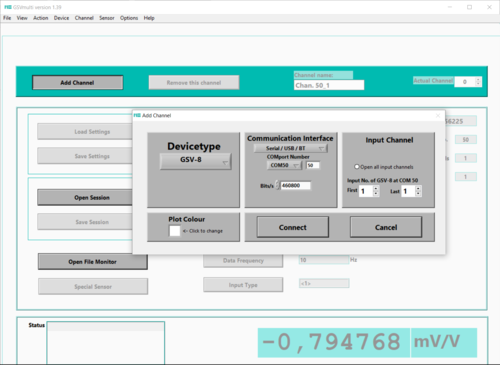The image size is (500, 365).
Task: Open the Options menu
Action: [129, 18]
